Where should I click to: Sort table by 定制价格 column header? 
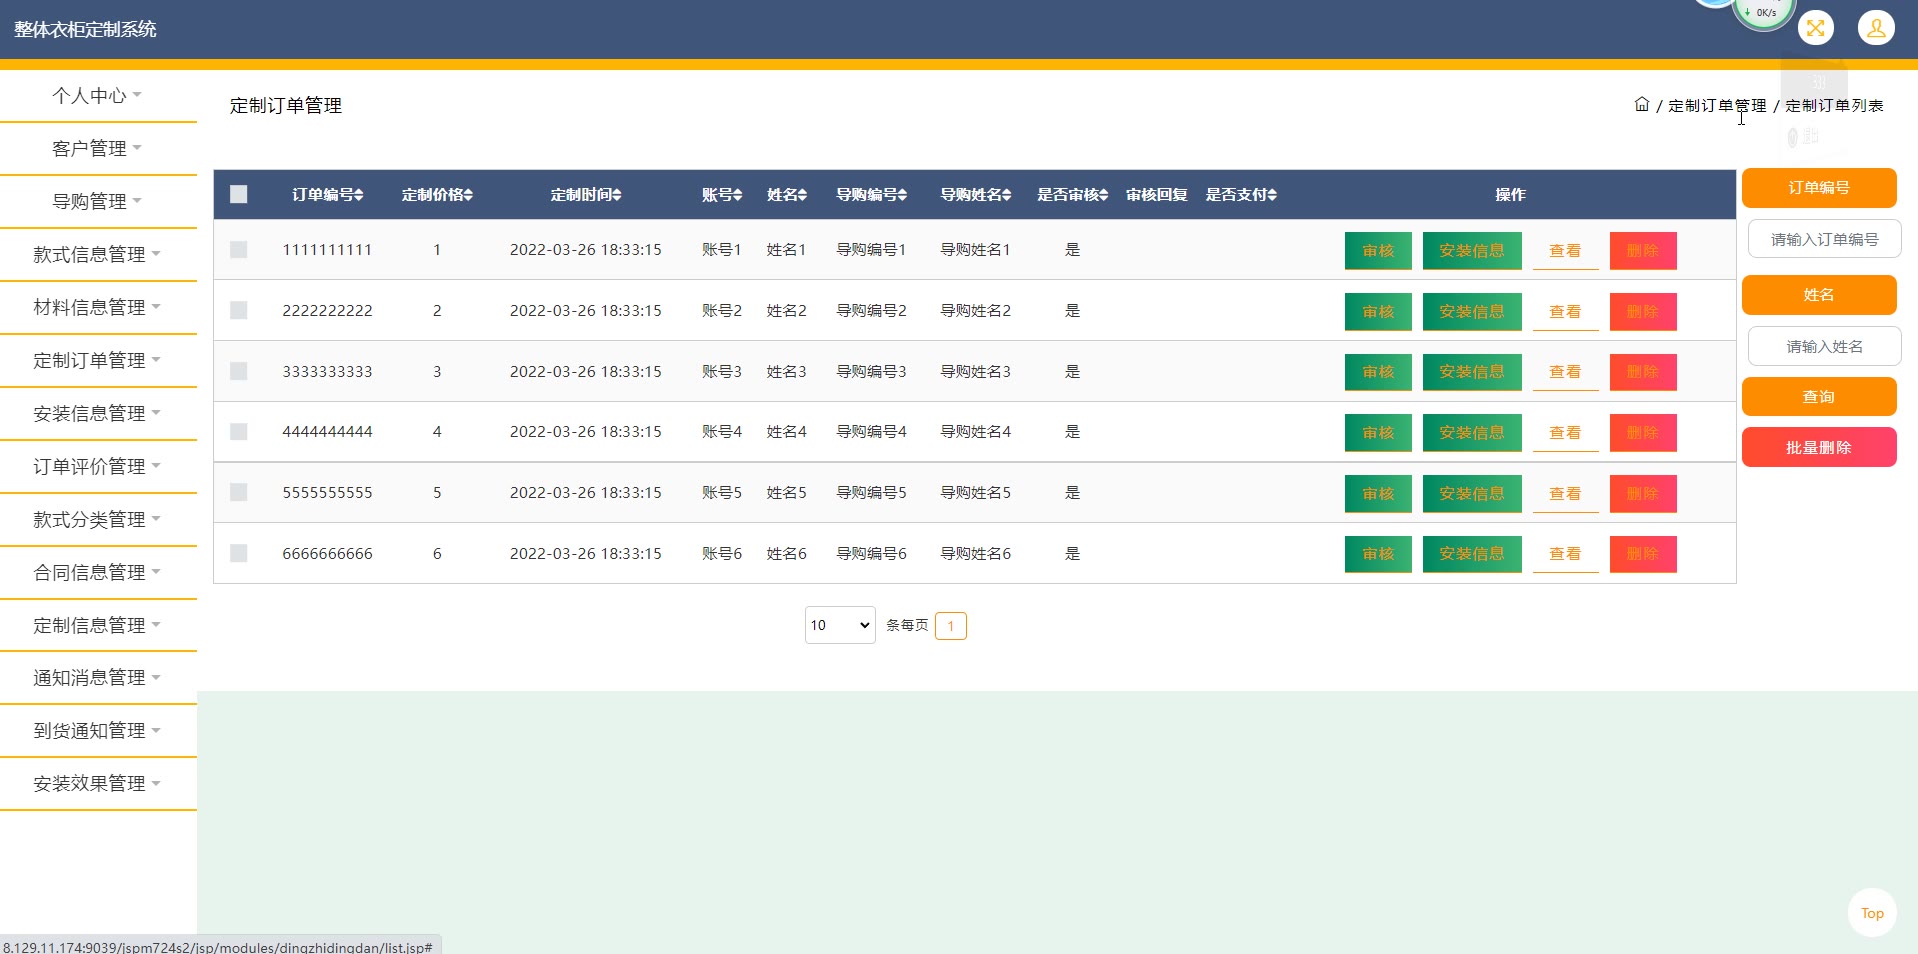[x=437, y=195]
